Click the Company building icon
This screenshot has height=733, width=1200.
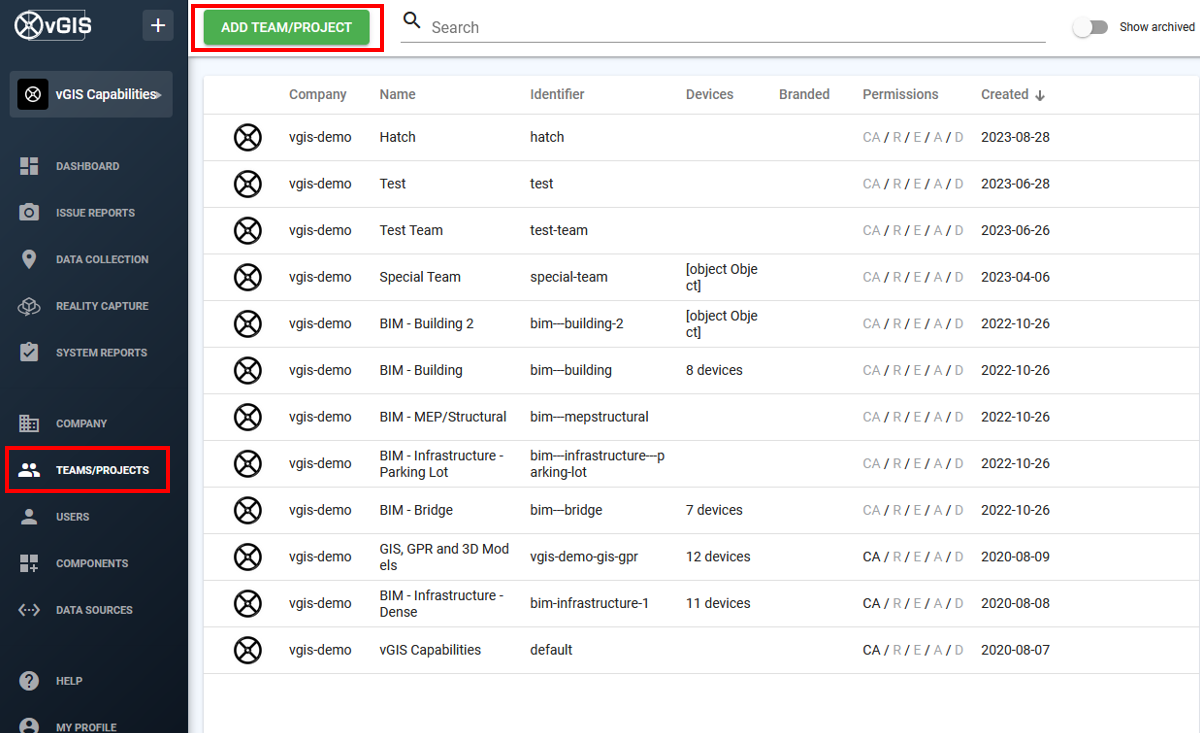click(29, 424)
